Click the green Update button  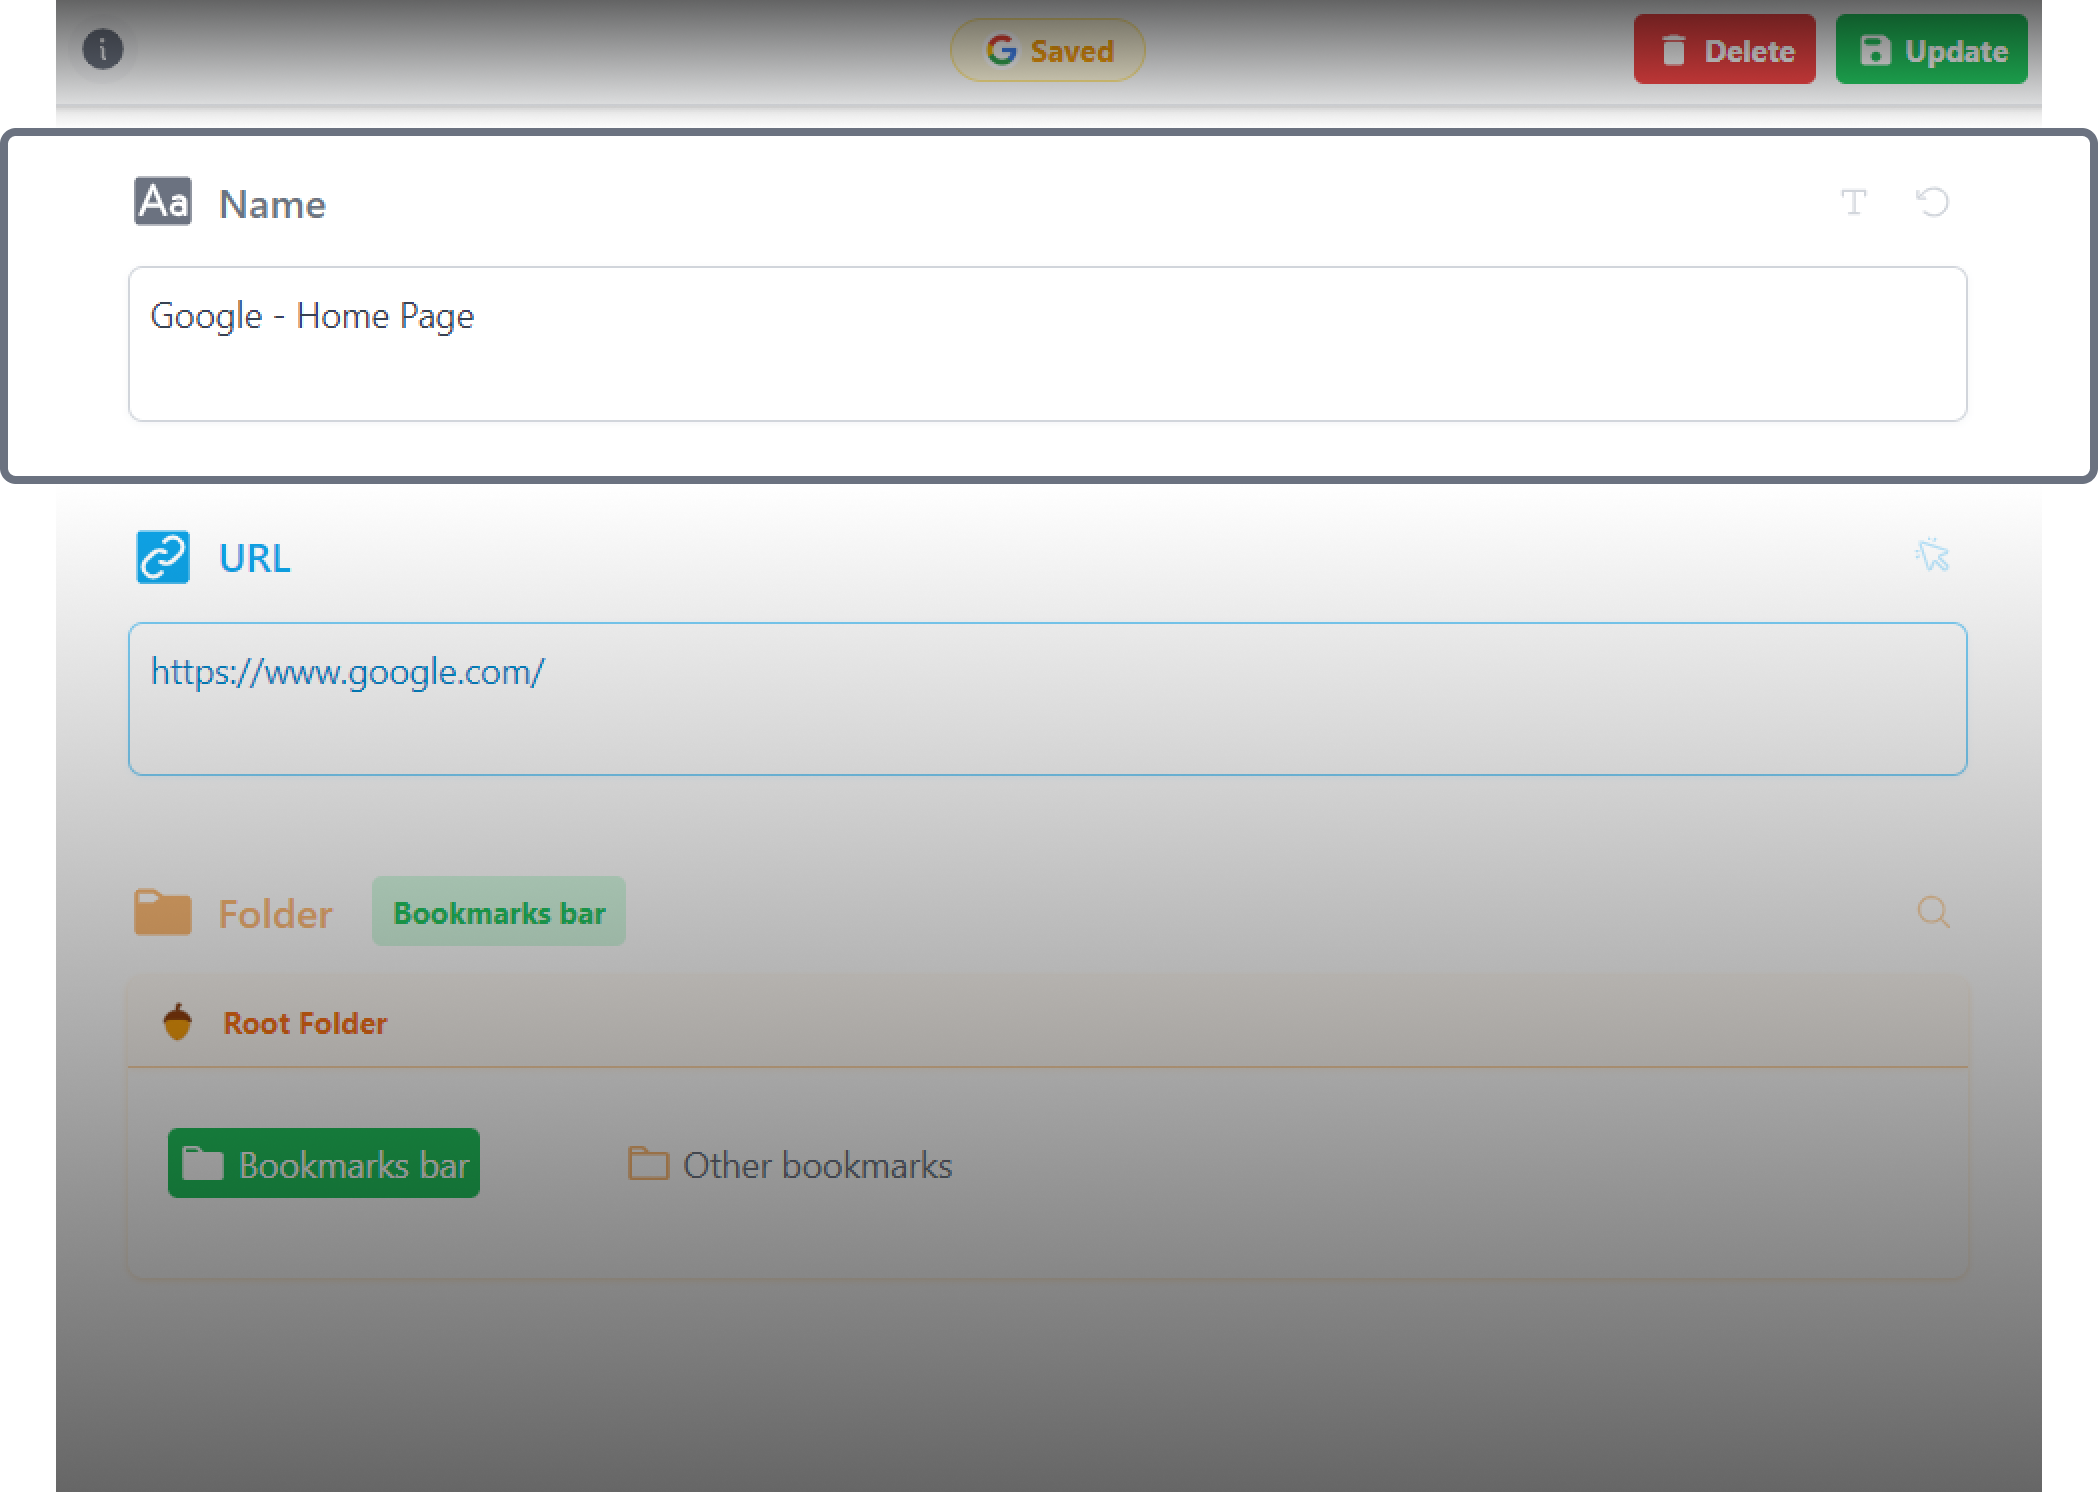1931,50
